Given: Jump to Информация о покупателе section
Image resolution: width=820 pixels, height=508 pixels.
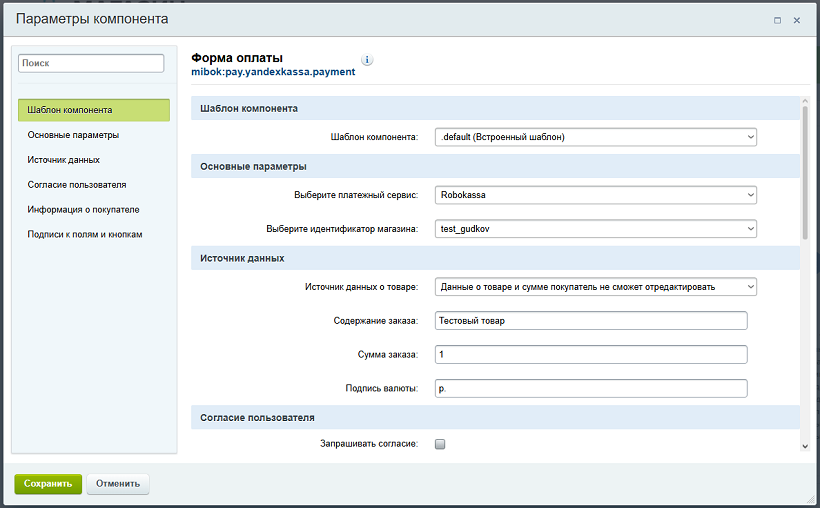Looking at the screenshot, I should click(x=83, y=210).
